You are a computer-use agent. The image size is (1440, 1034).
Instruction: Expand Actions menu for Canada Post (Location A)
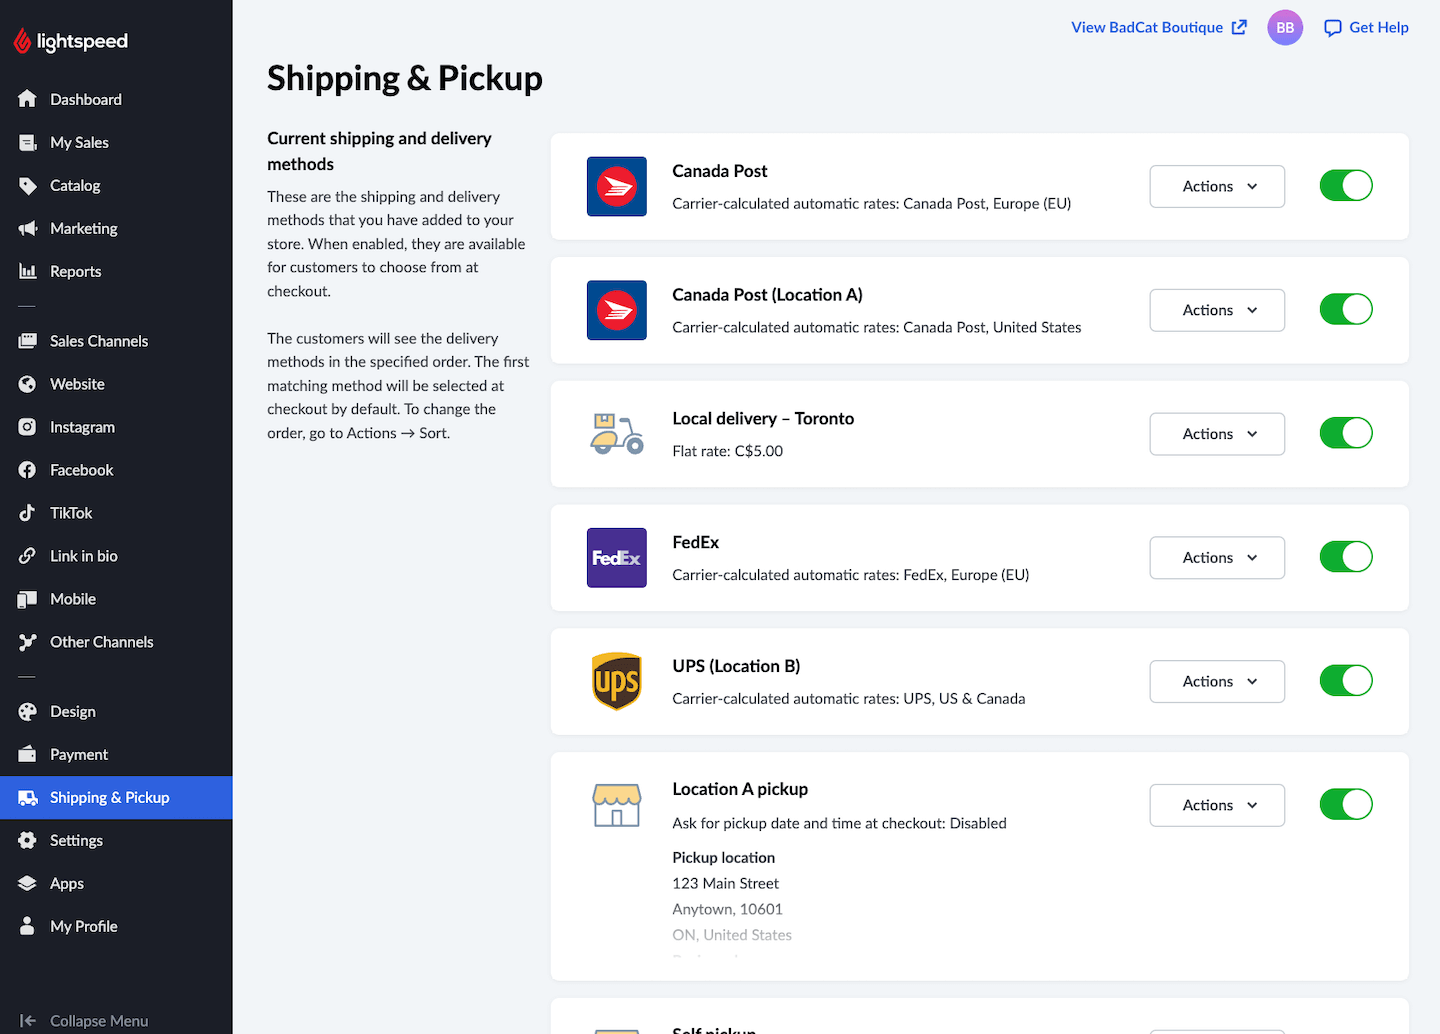[x=1217, y=310]
